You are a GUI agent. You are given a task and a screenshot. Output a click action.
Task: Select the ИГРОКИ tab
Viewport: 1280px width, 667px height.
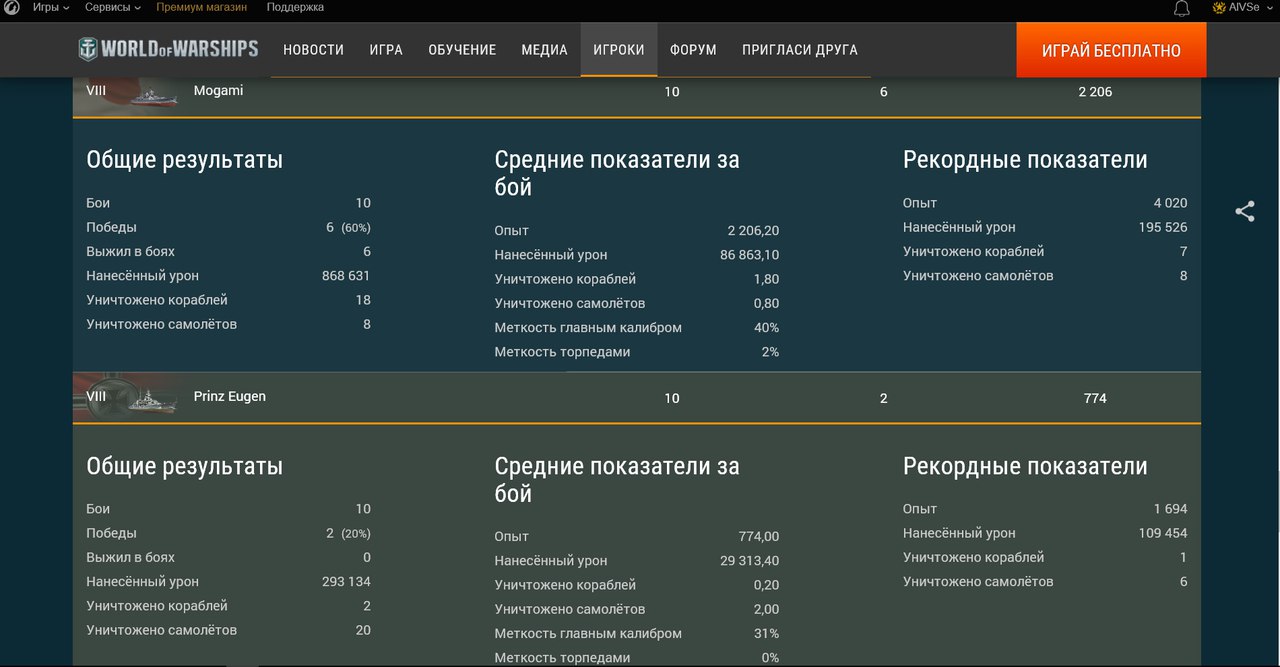[x=618, y=50]
